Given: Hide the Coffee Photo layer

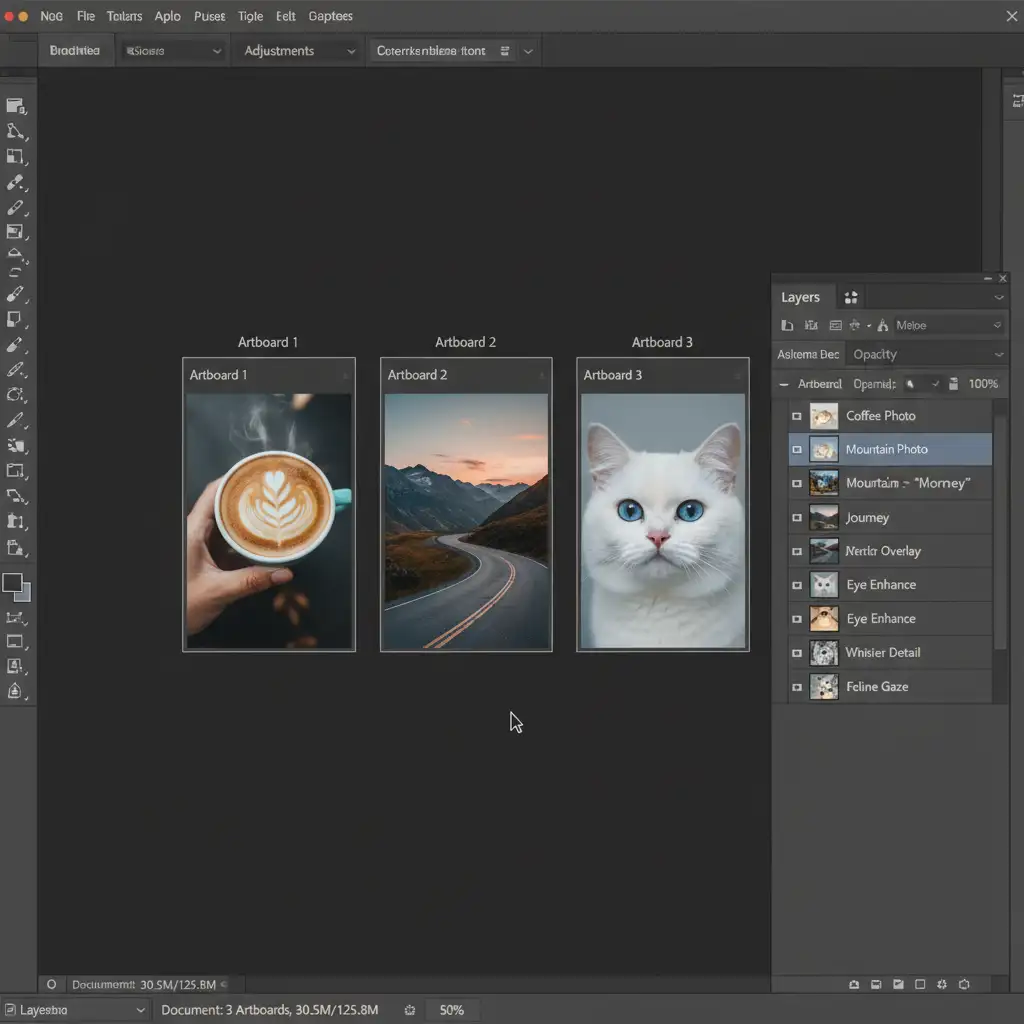Looking at the screenshot, I should (x=797, y=416).
